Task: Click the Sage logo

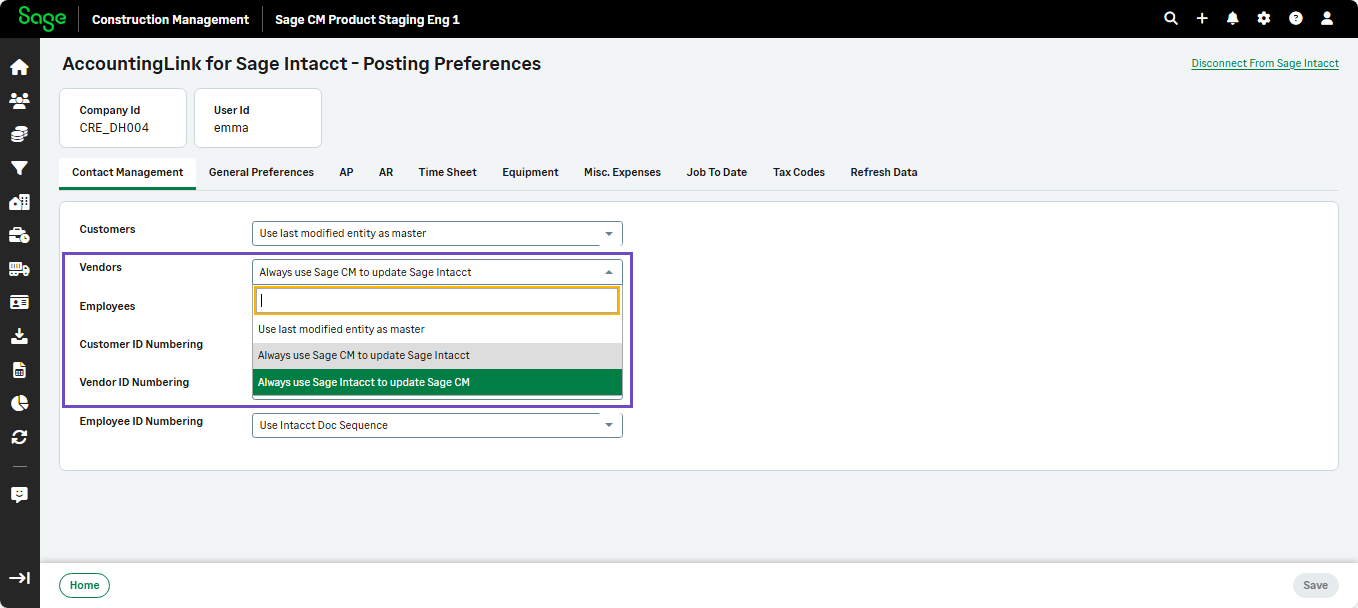Action: point(42,18)
